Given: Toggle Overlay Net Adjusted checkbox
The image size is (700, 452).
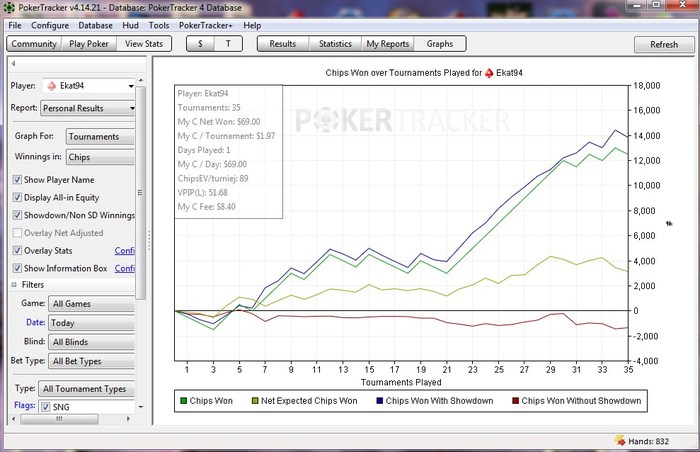Looking at the screenshot, I should [x=17, y=233].
